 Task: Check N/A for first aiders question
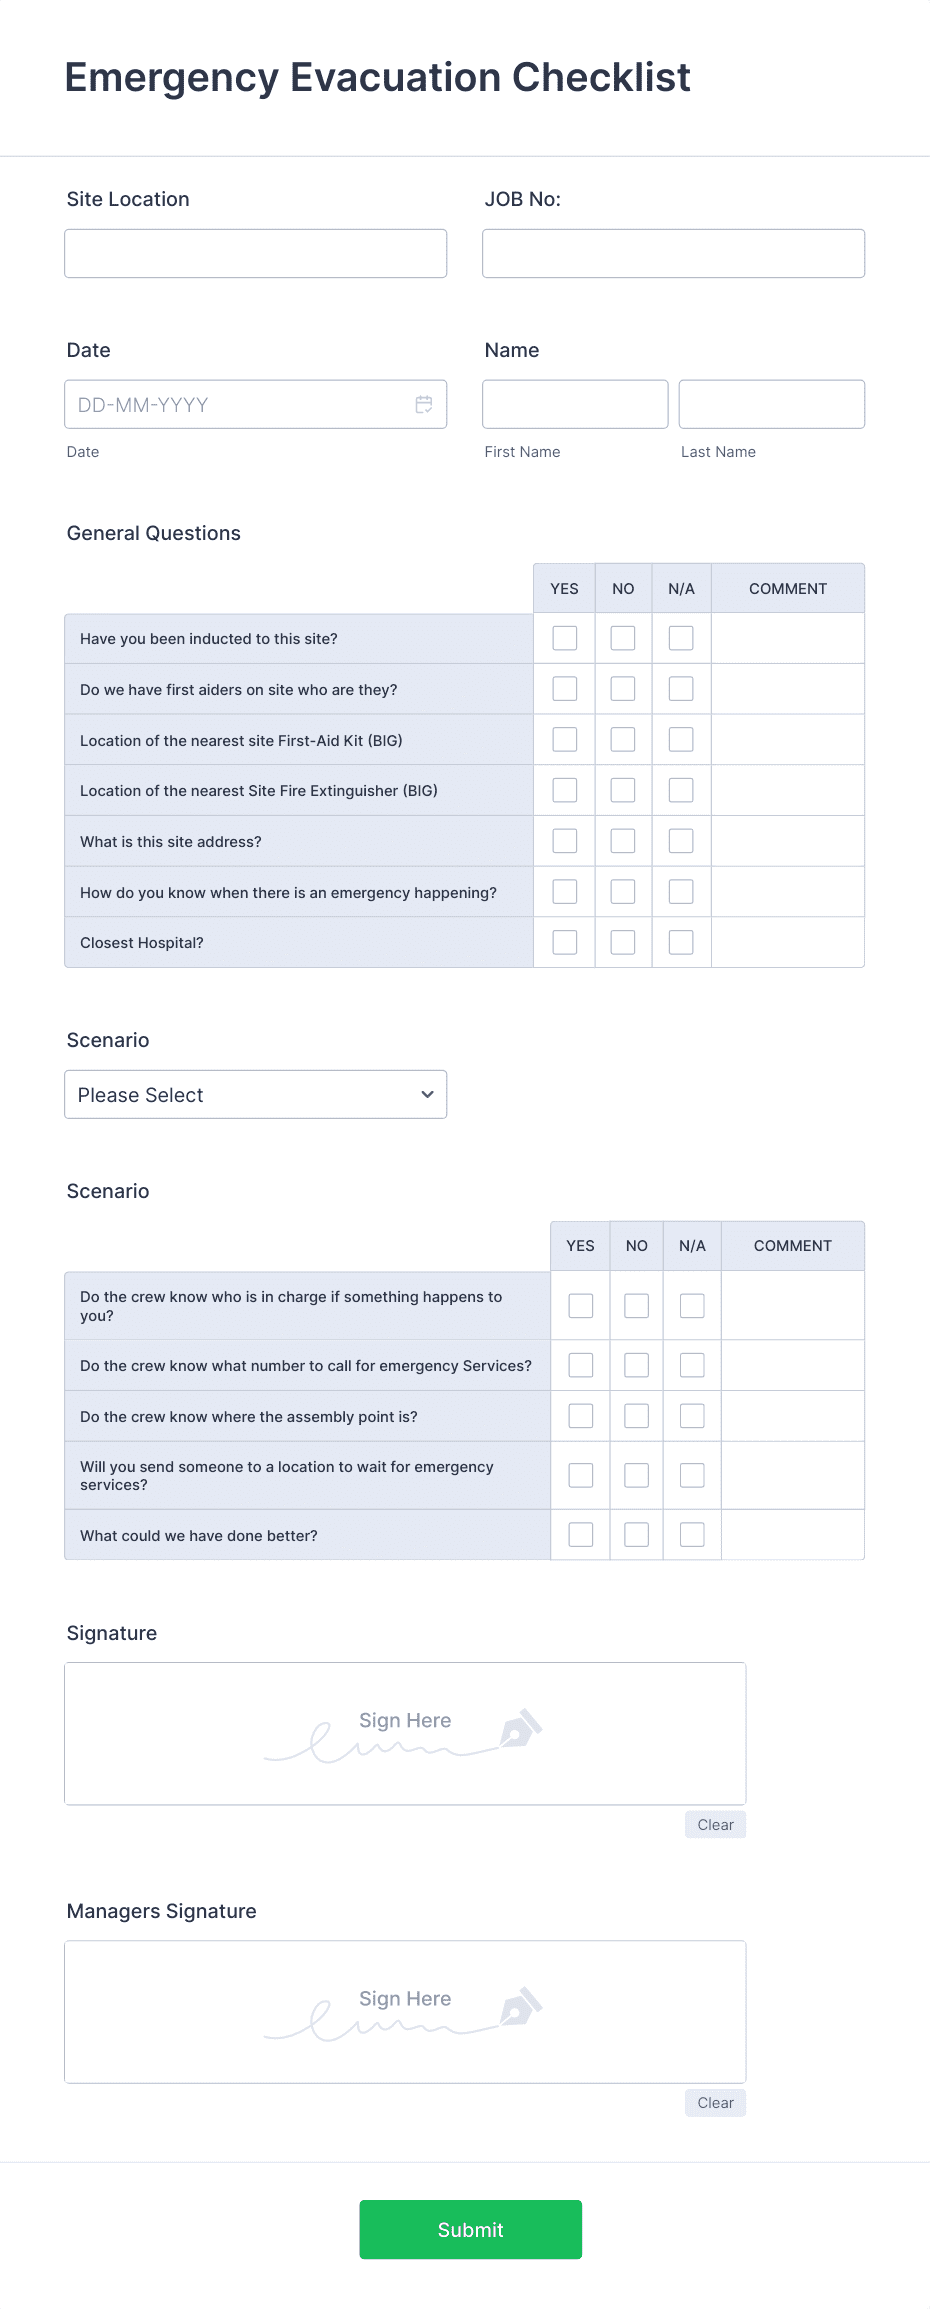[x=681, y=688]
